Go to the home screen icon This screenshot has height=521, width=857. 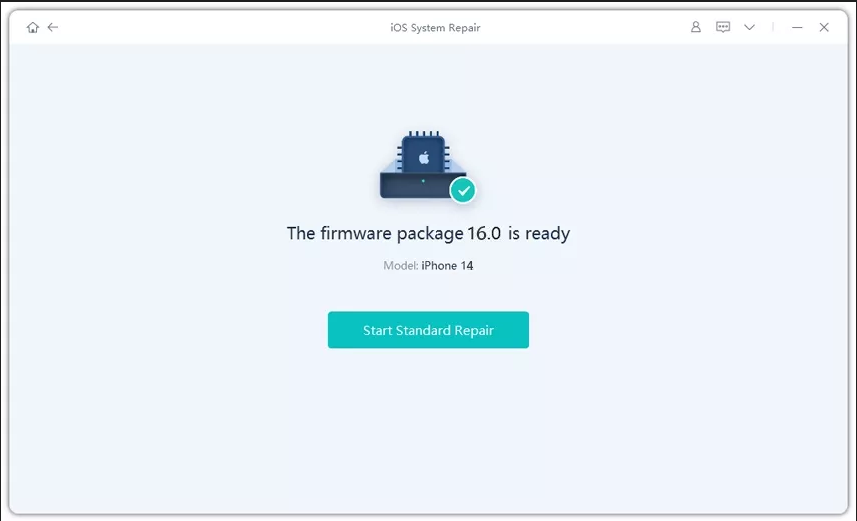point(33,28)
